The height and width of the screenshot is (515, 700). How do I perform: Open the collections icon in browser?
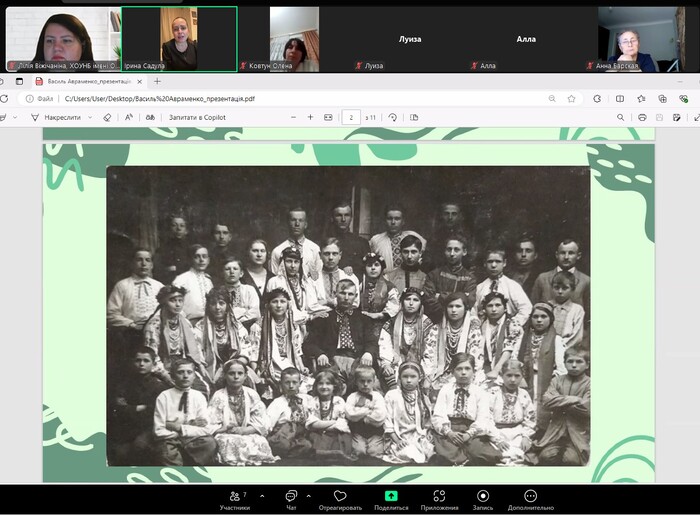662,99
